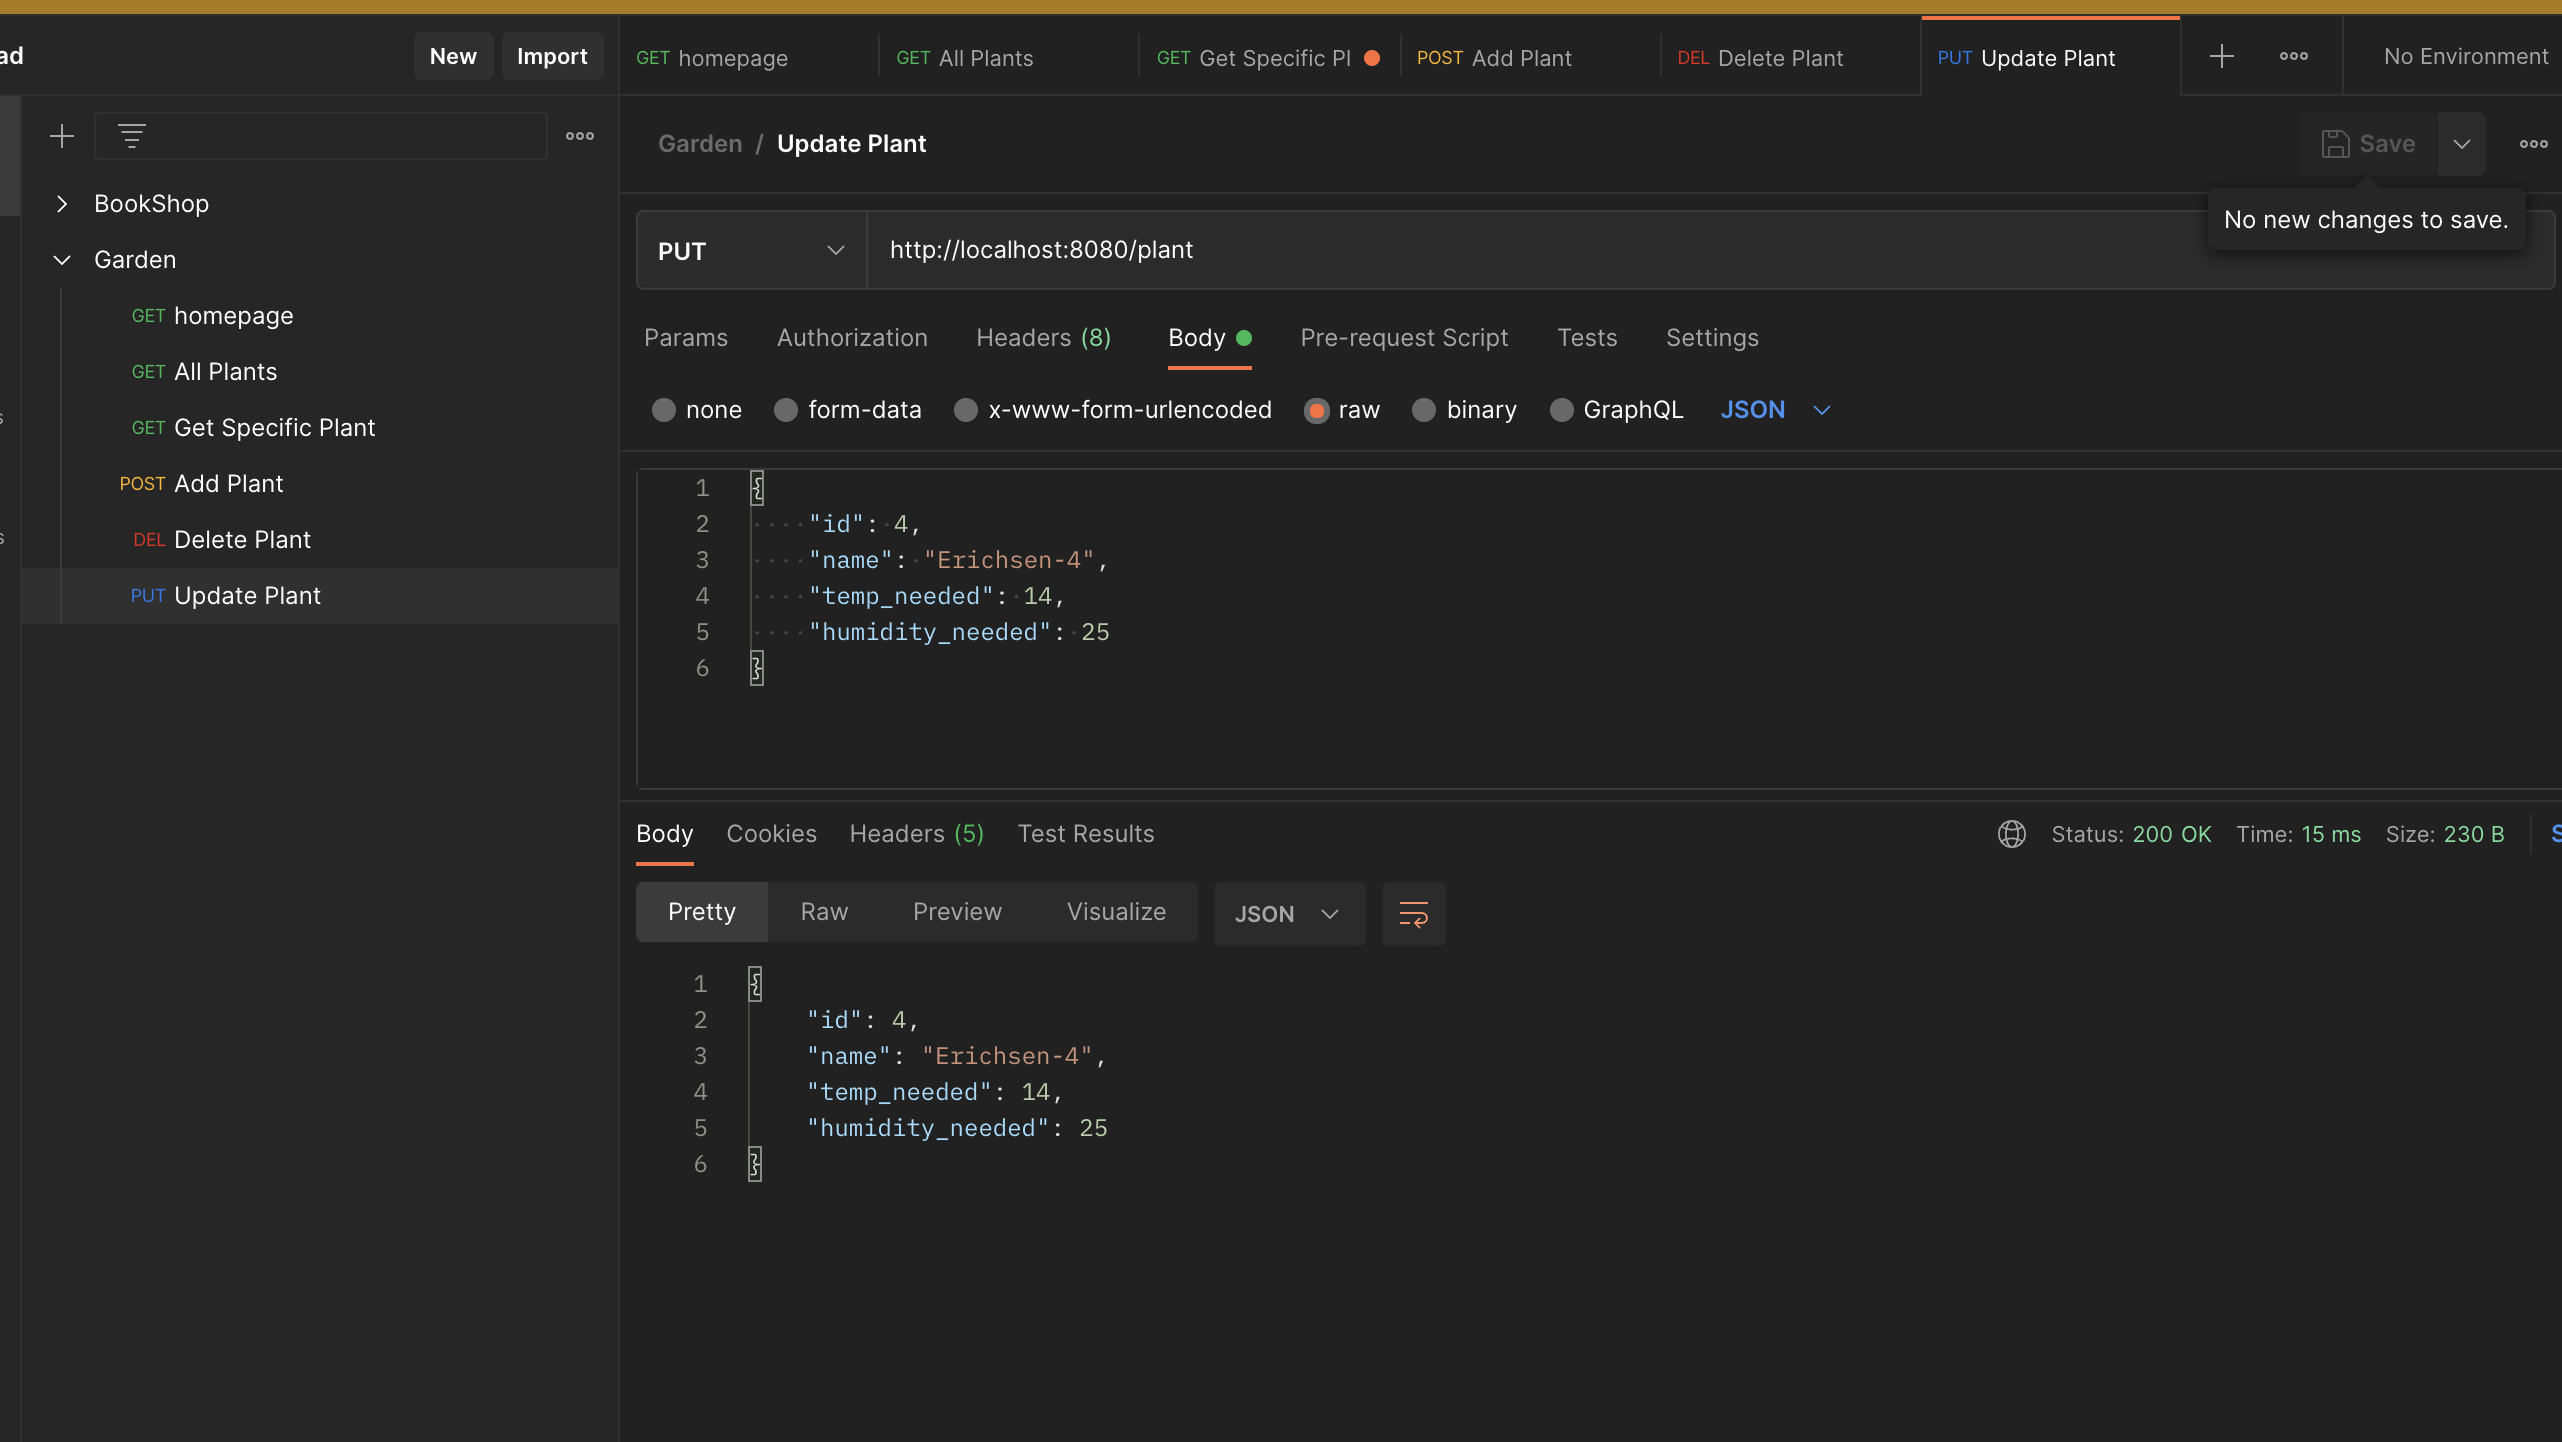The image size is (2562, 1442).
Task: Expand the BookShop collection
Action: [x=62, y=204]
